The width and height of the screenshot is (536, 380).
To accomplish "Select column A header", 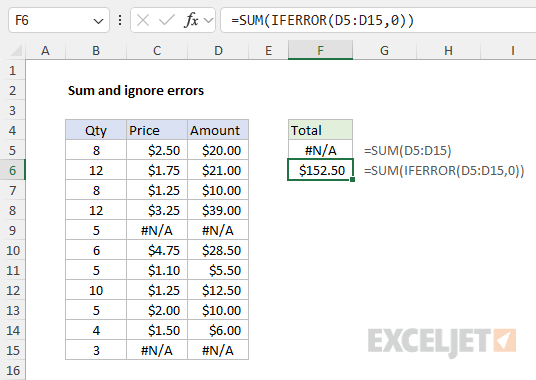I will click(x=45, y=51).
